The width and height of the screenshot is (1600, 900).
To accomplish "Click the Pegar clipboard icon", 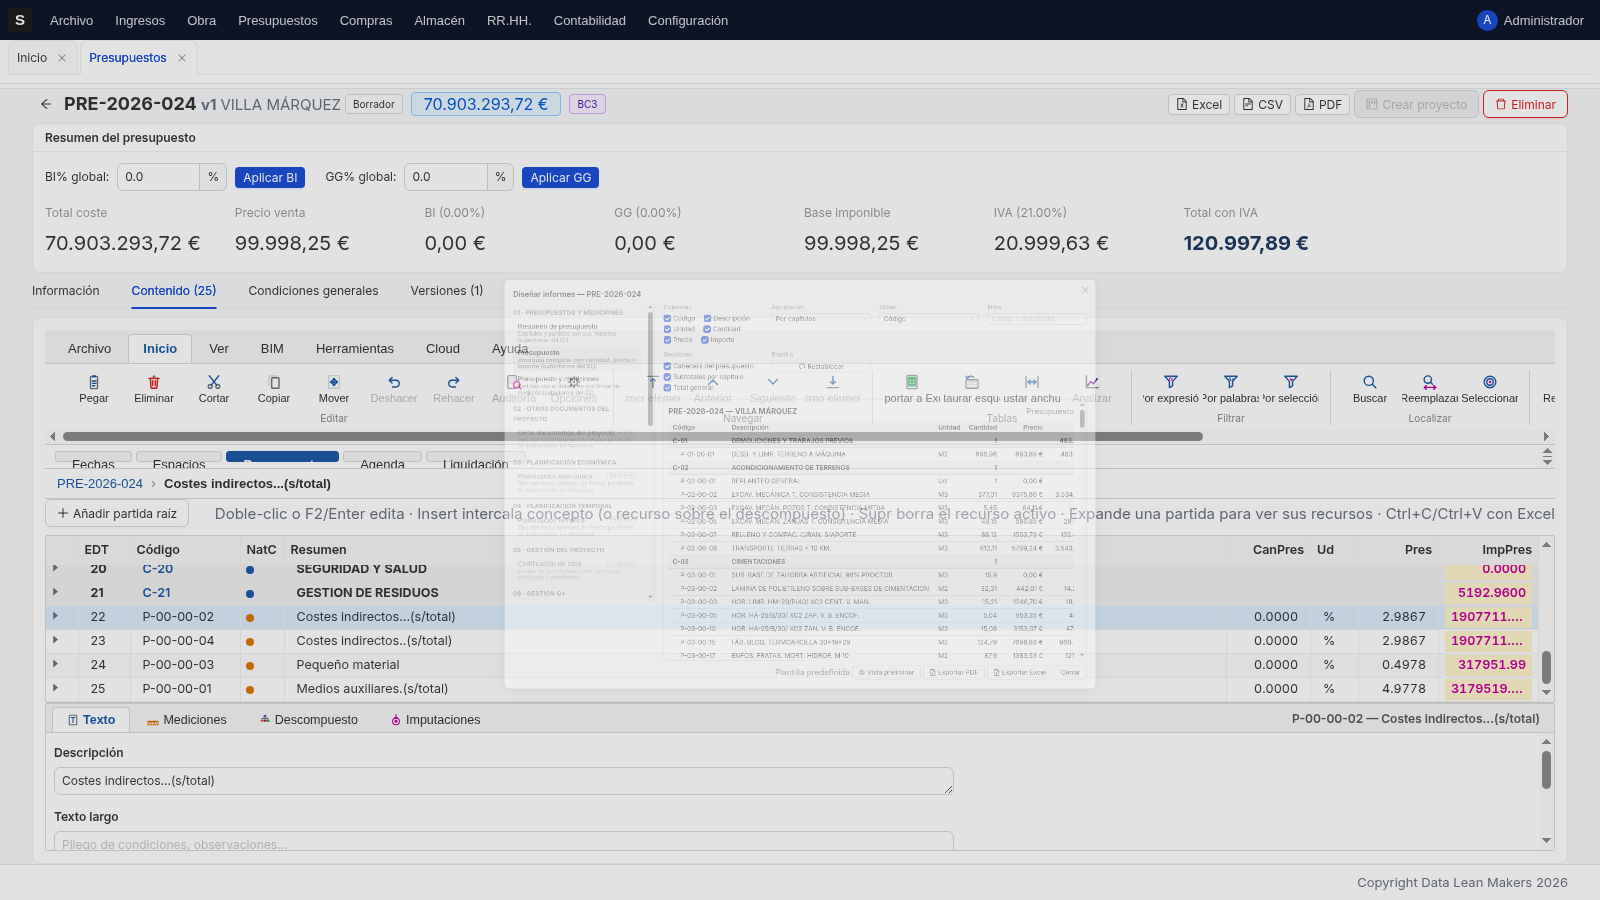I will (94, 382).
